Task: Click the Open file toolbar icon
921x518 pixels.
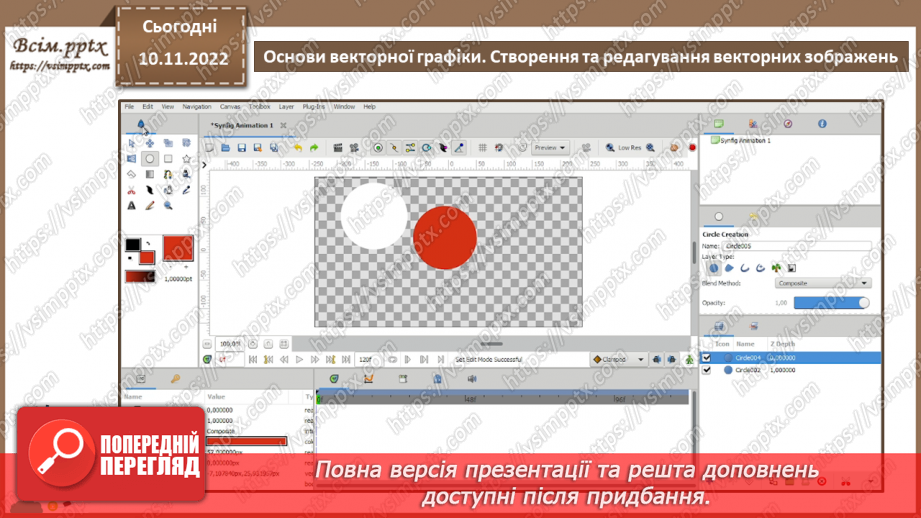Action: [x=226, y=148]
